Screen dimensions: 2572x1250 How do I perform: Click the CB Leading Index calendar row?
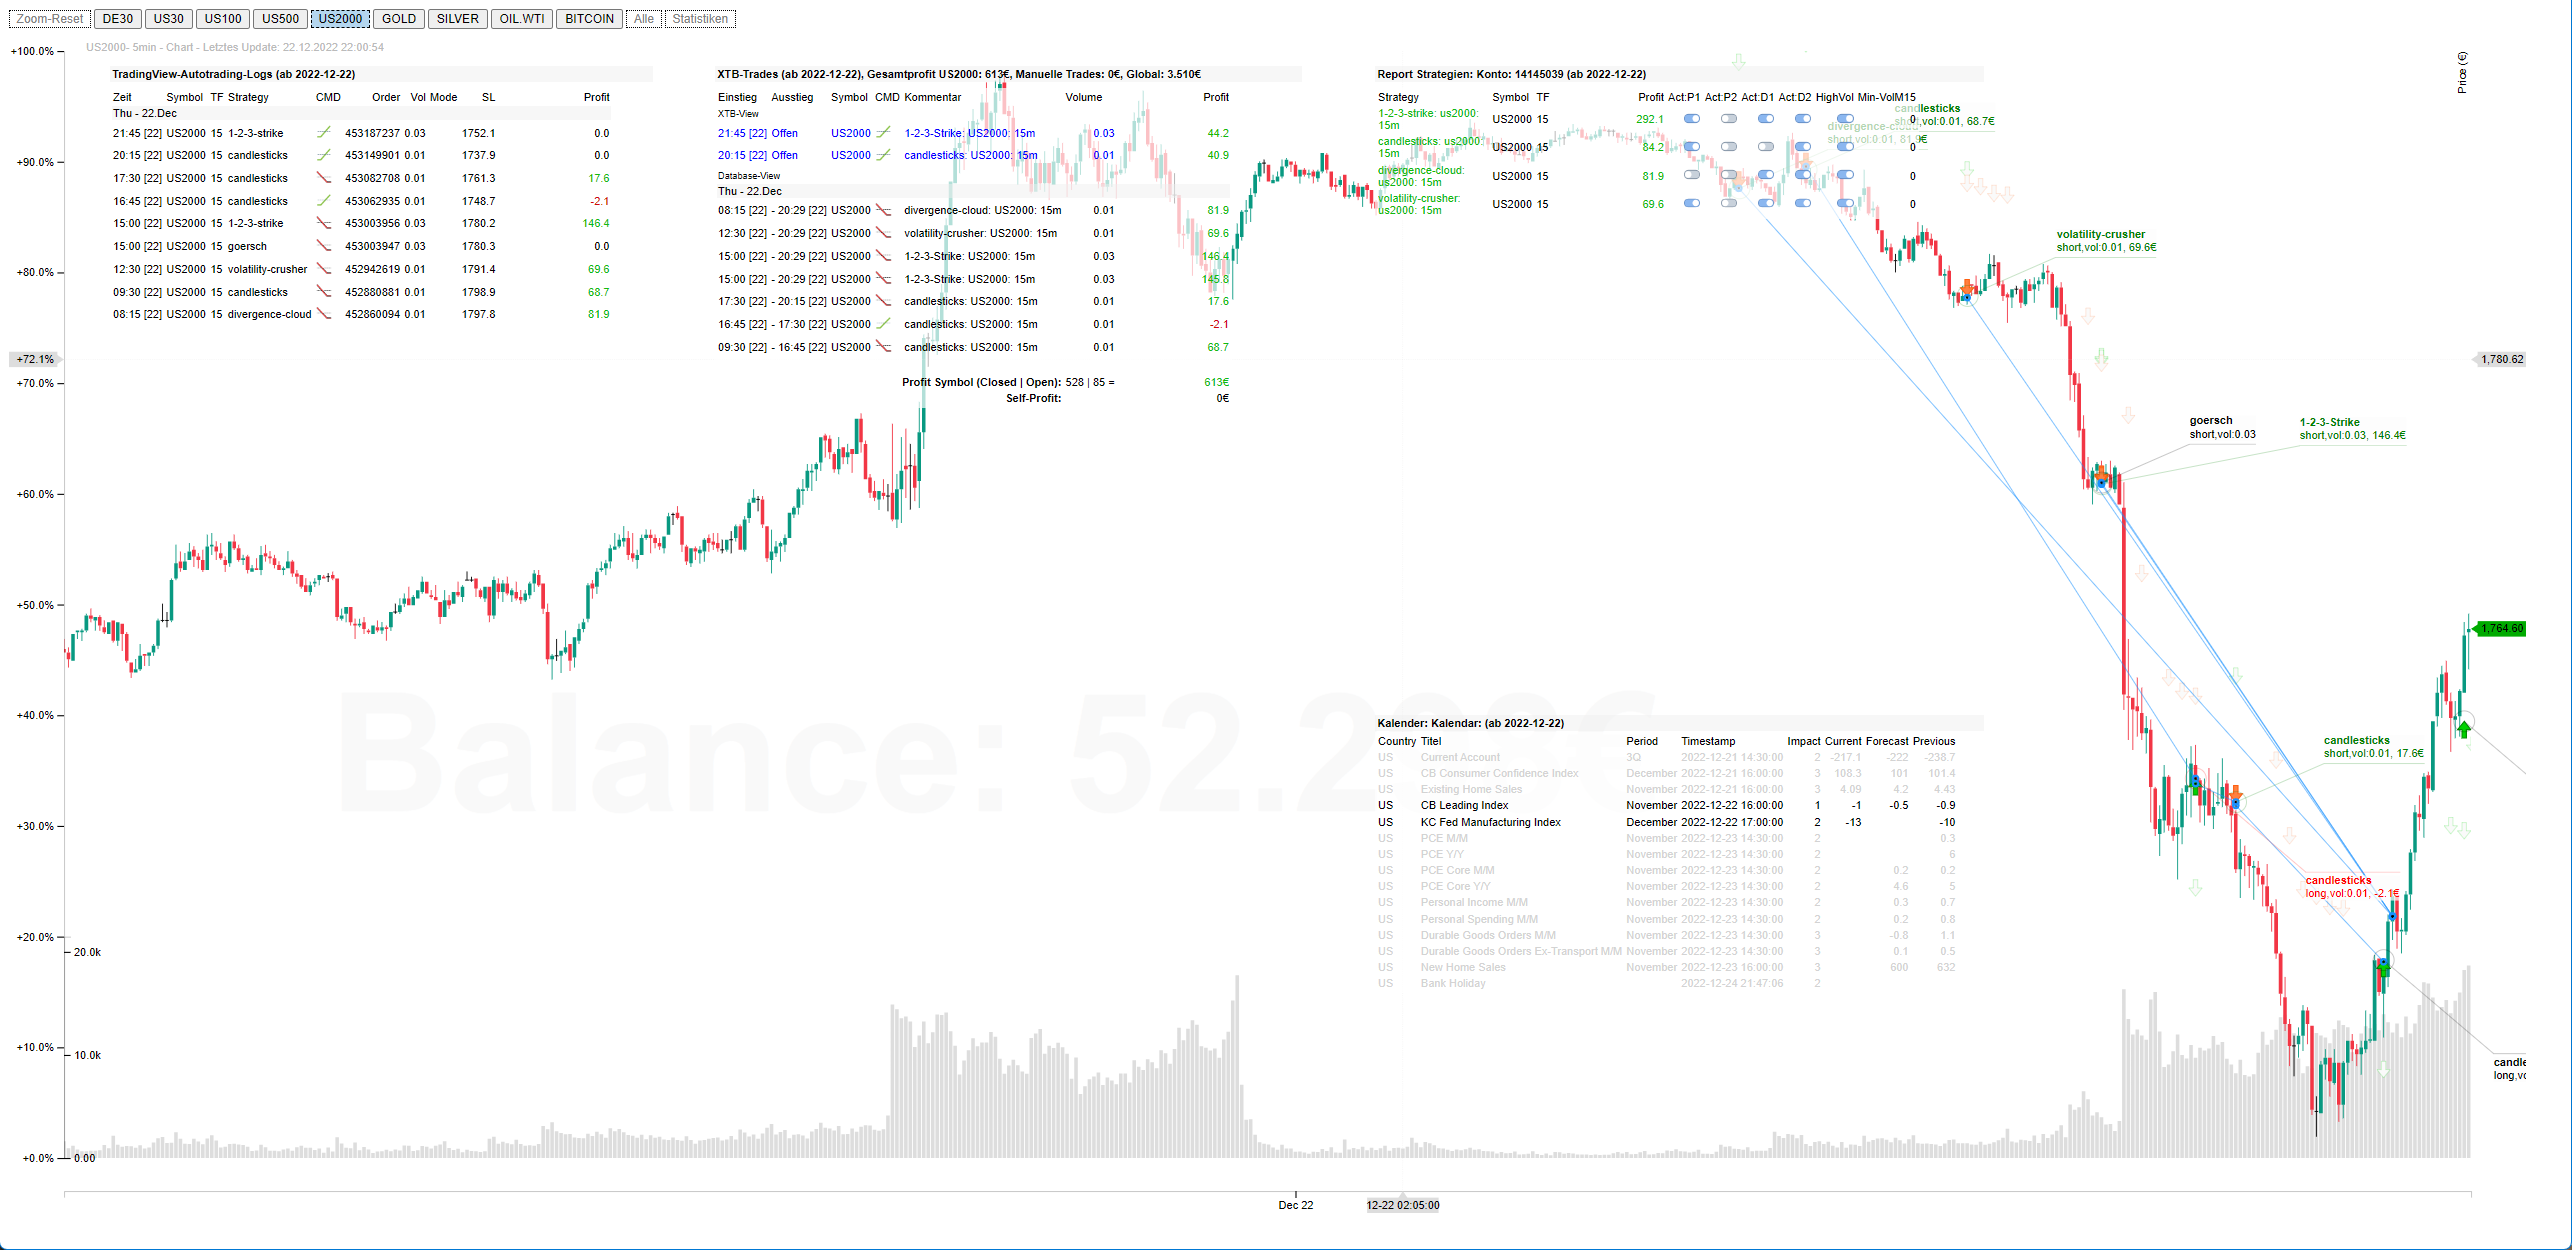pos(1666,805)
